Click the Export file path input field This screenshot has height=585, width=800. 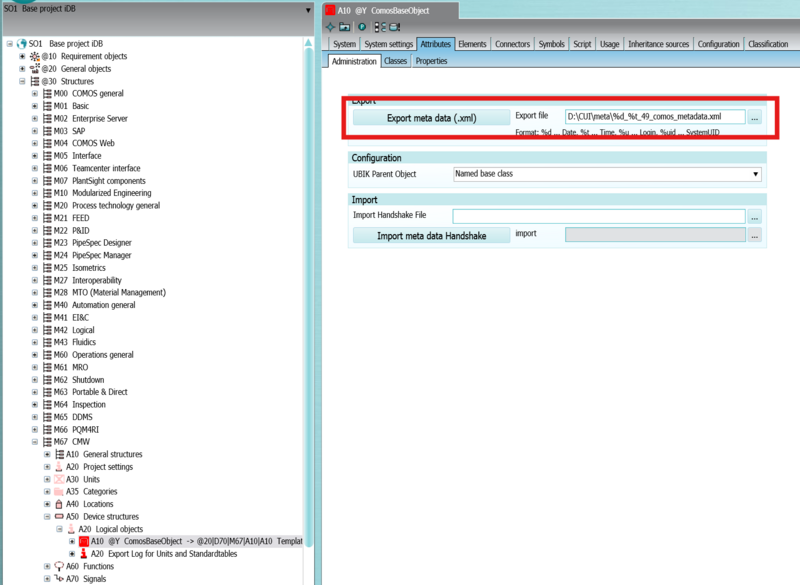point(655,119)
